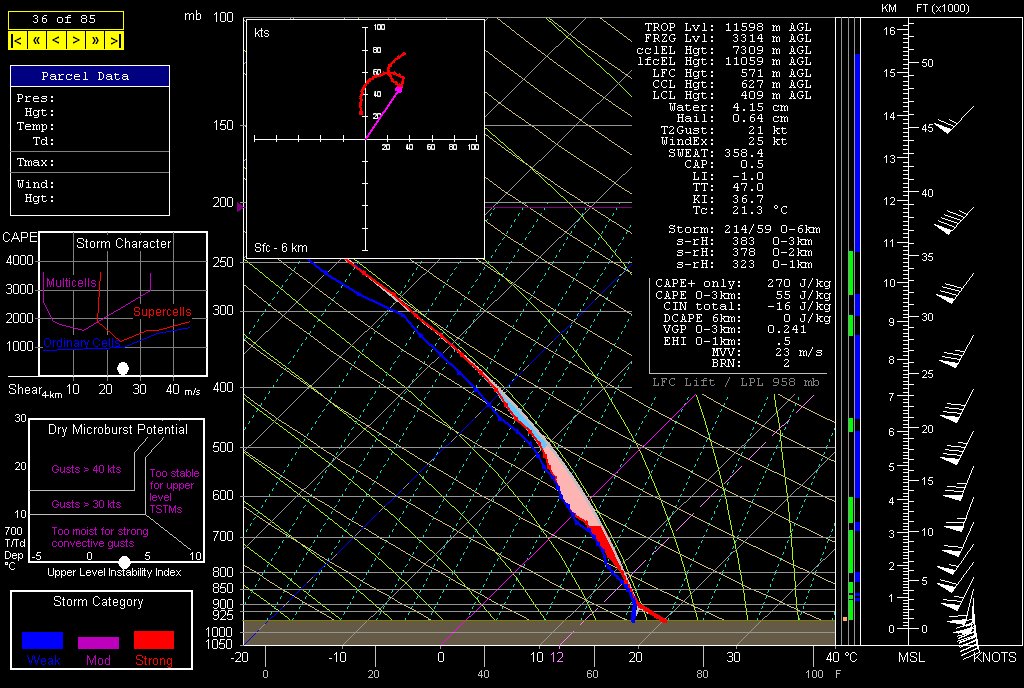Screen dimensions: 1024x688
Task: Click the magenta storm motion dot on hodograph
Action: [x=399, y=89]
